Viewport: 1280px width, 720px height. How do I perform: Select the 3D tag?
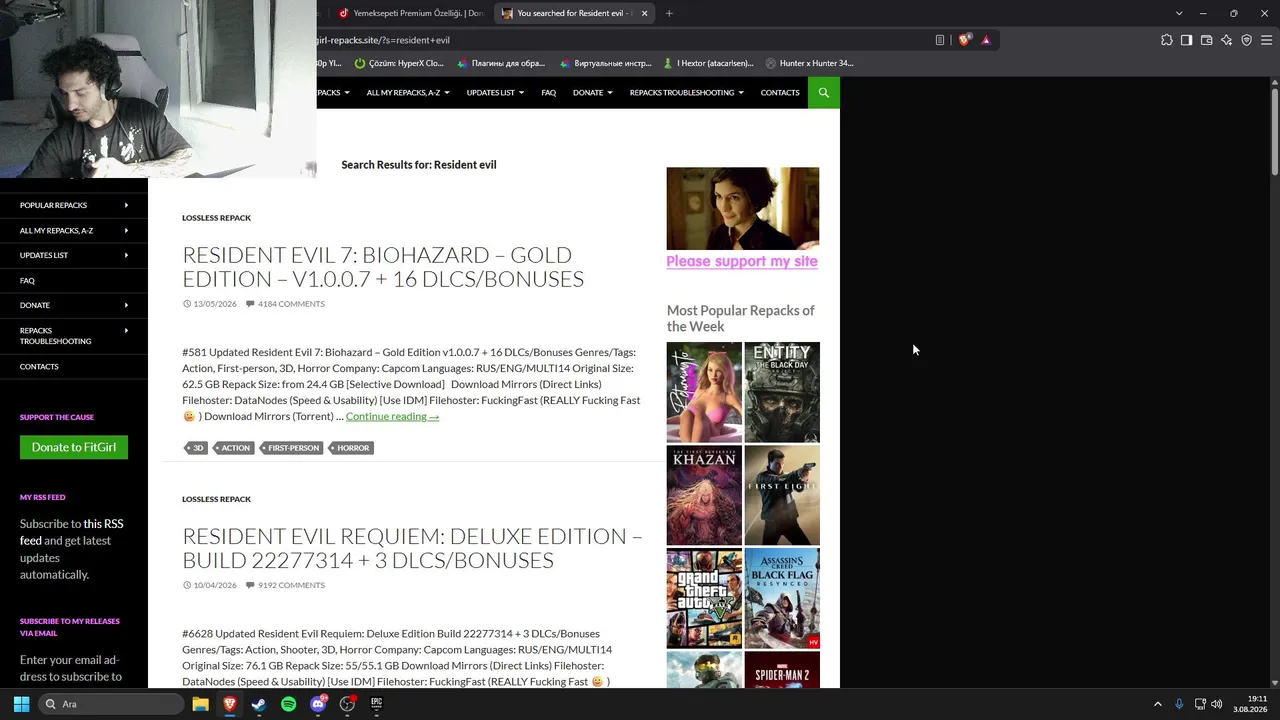point(196,448)
